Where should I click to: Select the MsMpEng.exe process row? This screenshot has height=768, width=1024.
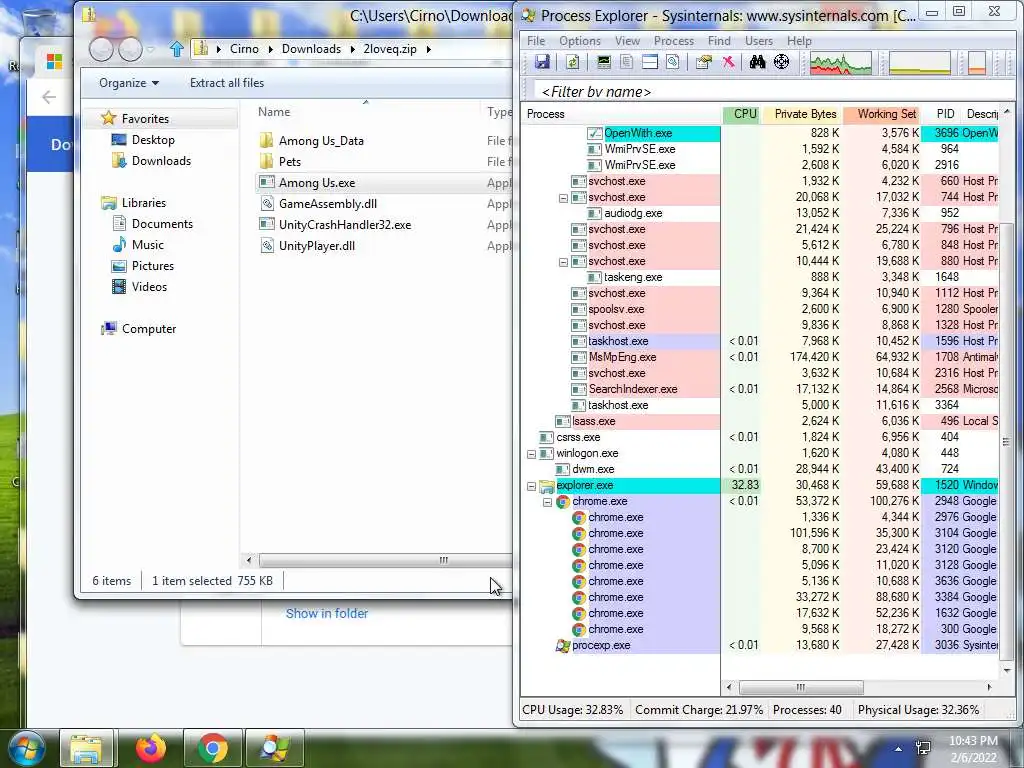coord(761,357)
